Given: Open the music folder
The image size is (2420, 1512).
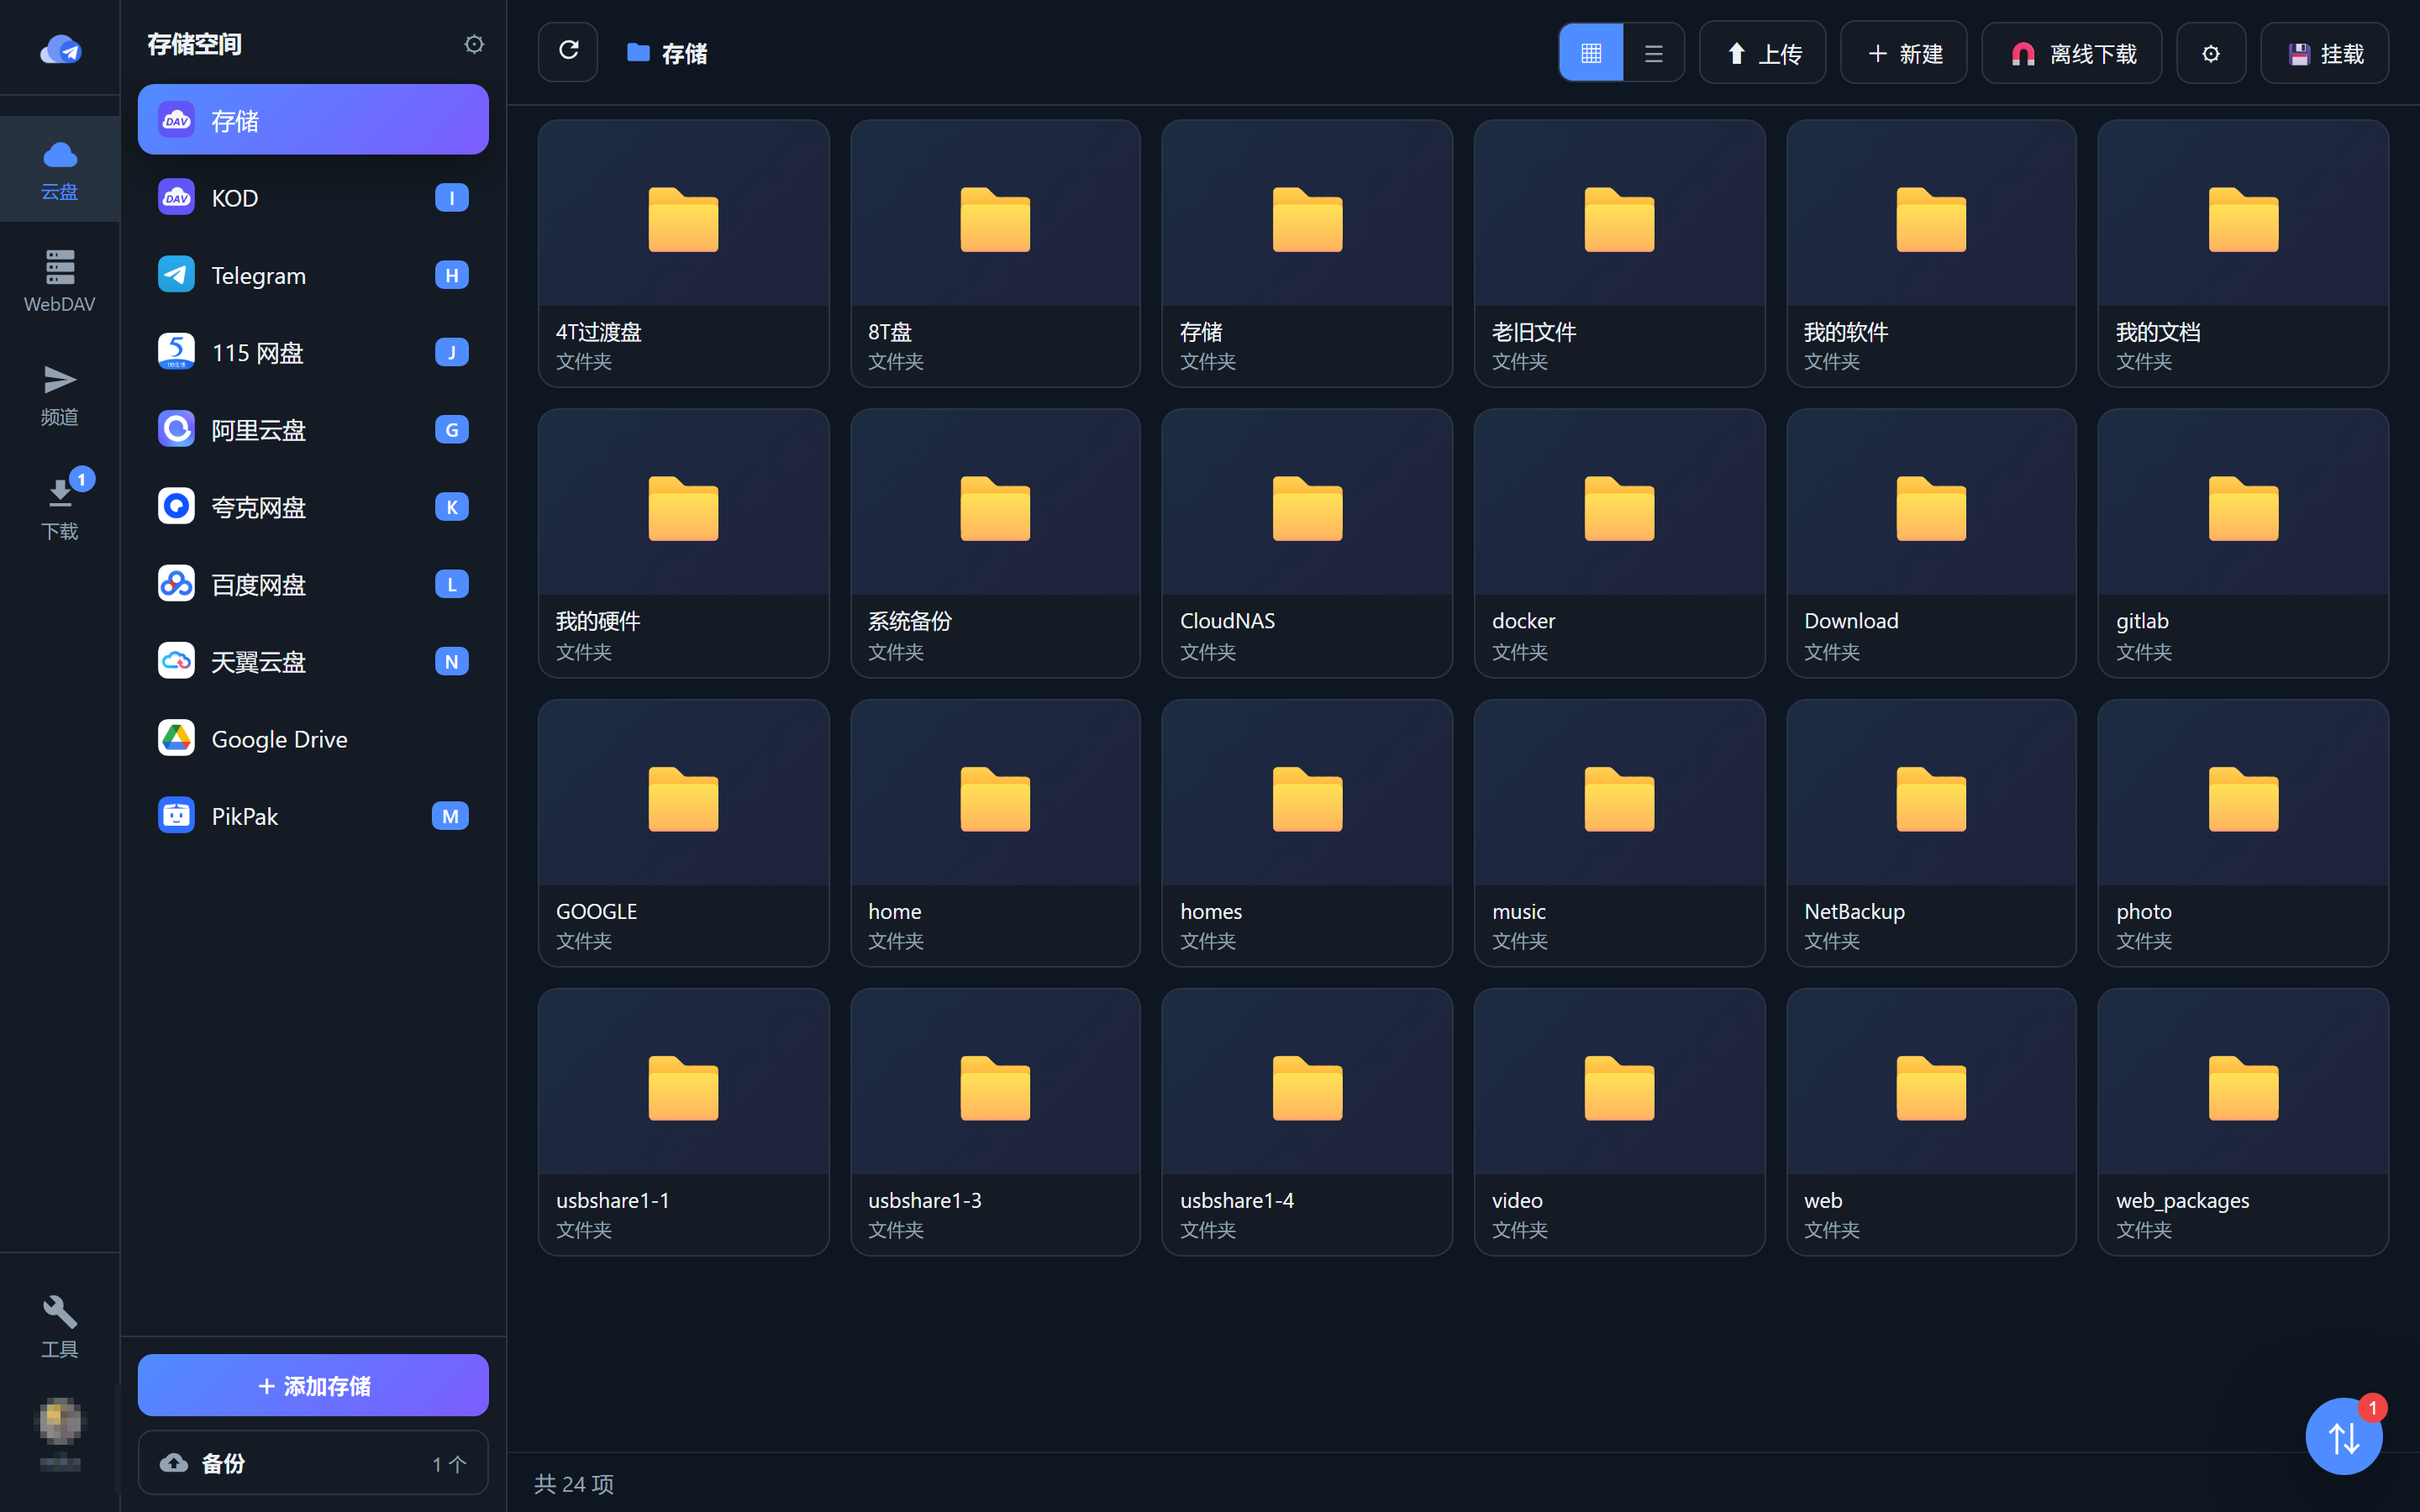Looking at the screenshot, I should point(1619,833).
